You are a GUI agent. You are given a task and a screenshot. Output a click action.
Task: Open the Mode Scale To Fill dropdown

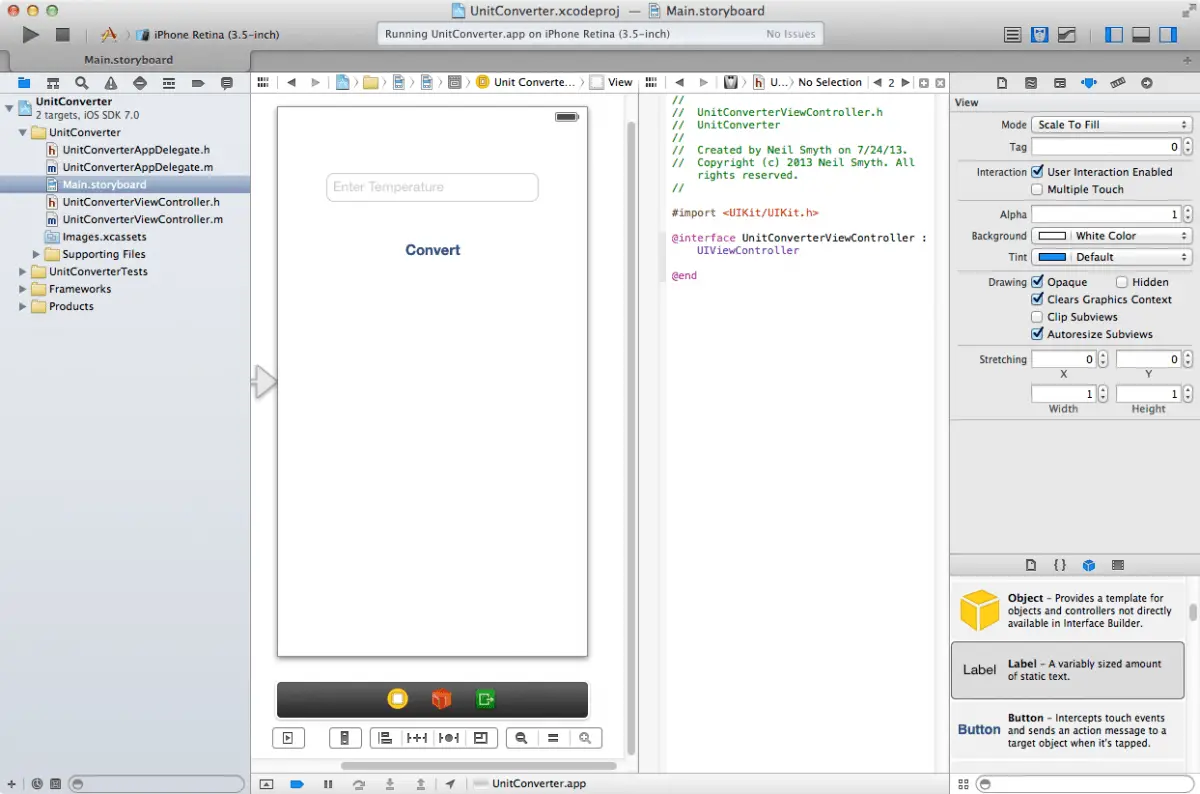1111,125
